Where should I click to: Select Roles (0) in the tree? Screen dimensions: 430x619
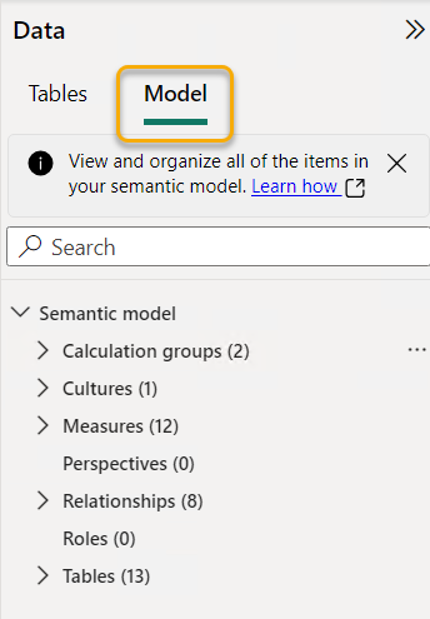coord(99,538)
